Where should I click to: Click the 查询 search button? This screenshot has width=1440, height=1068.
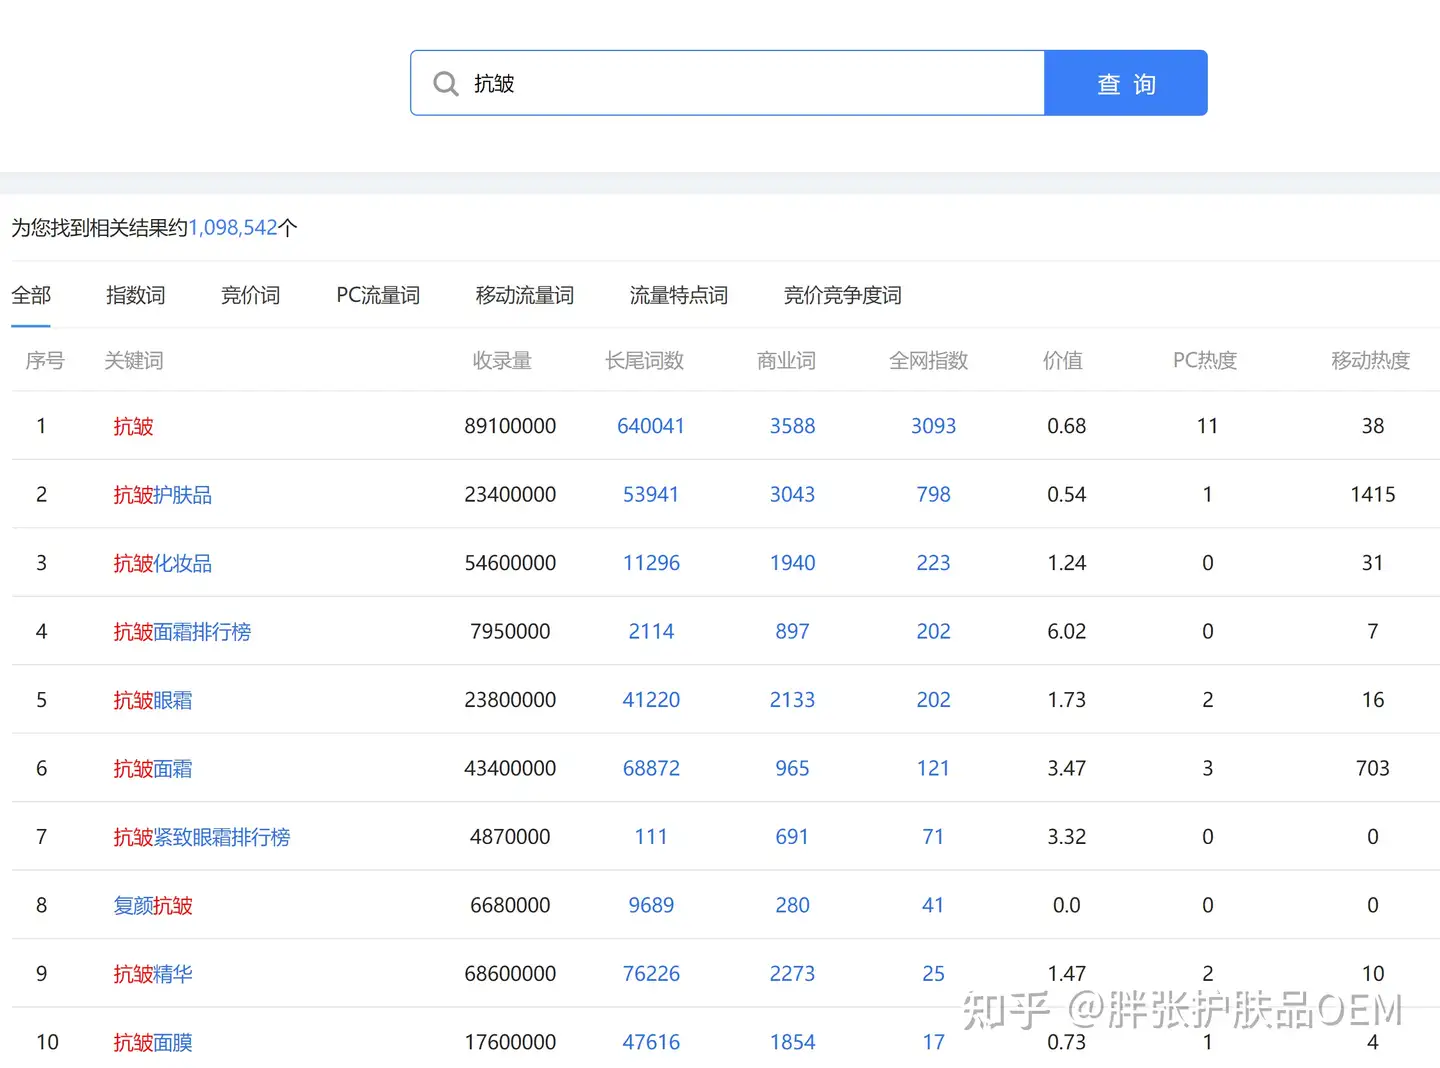coord(1126,83)
